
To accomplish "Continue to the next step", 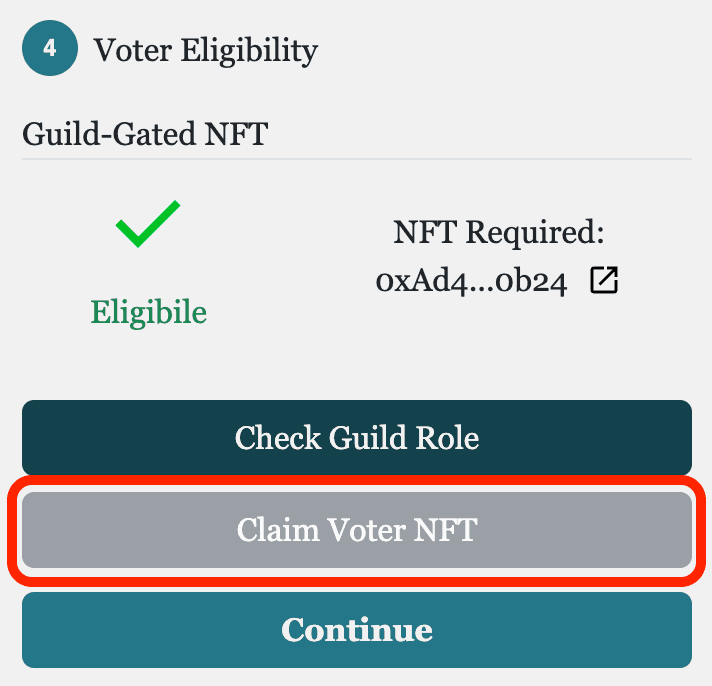I will [357, 630].
